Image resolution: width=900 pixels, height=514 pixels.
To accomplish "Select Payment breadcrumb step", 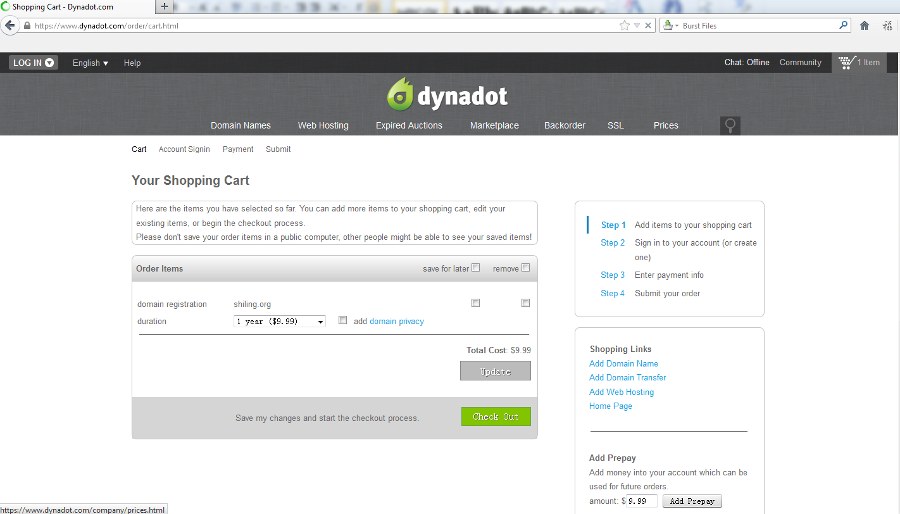I will [x=238, y=149].
